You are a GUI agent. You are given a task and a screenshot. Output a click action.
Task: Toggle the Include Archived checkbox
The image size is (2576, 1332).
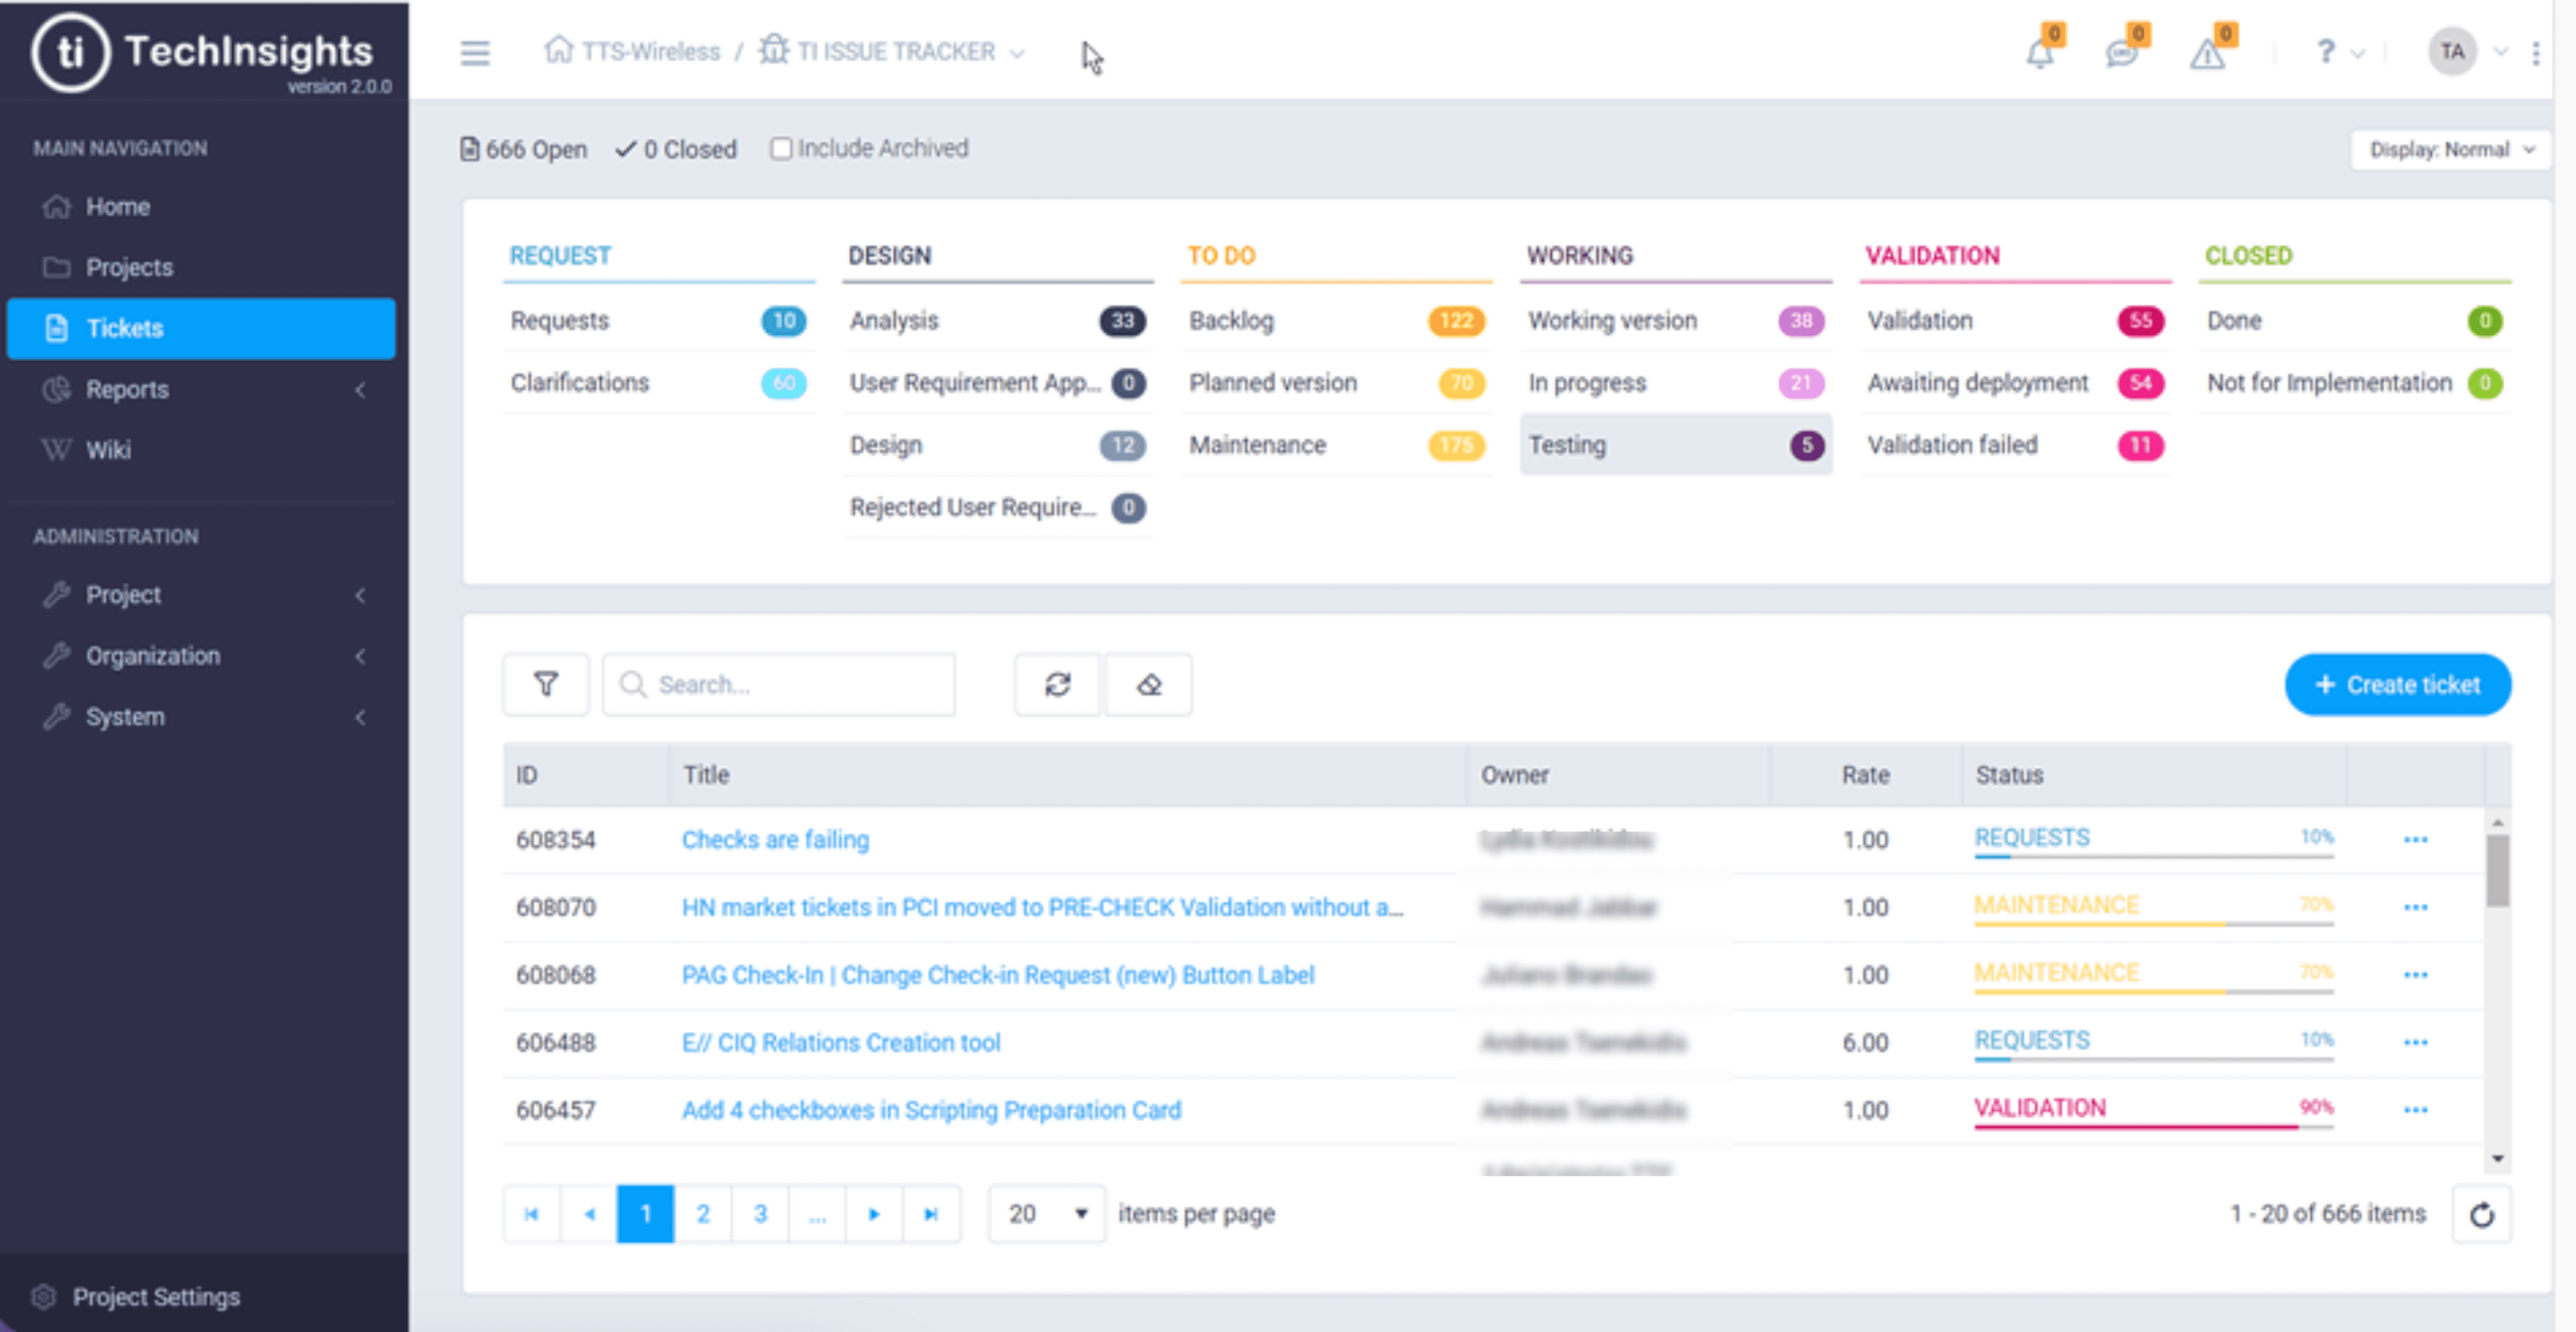[781, 148]
